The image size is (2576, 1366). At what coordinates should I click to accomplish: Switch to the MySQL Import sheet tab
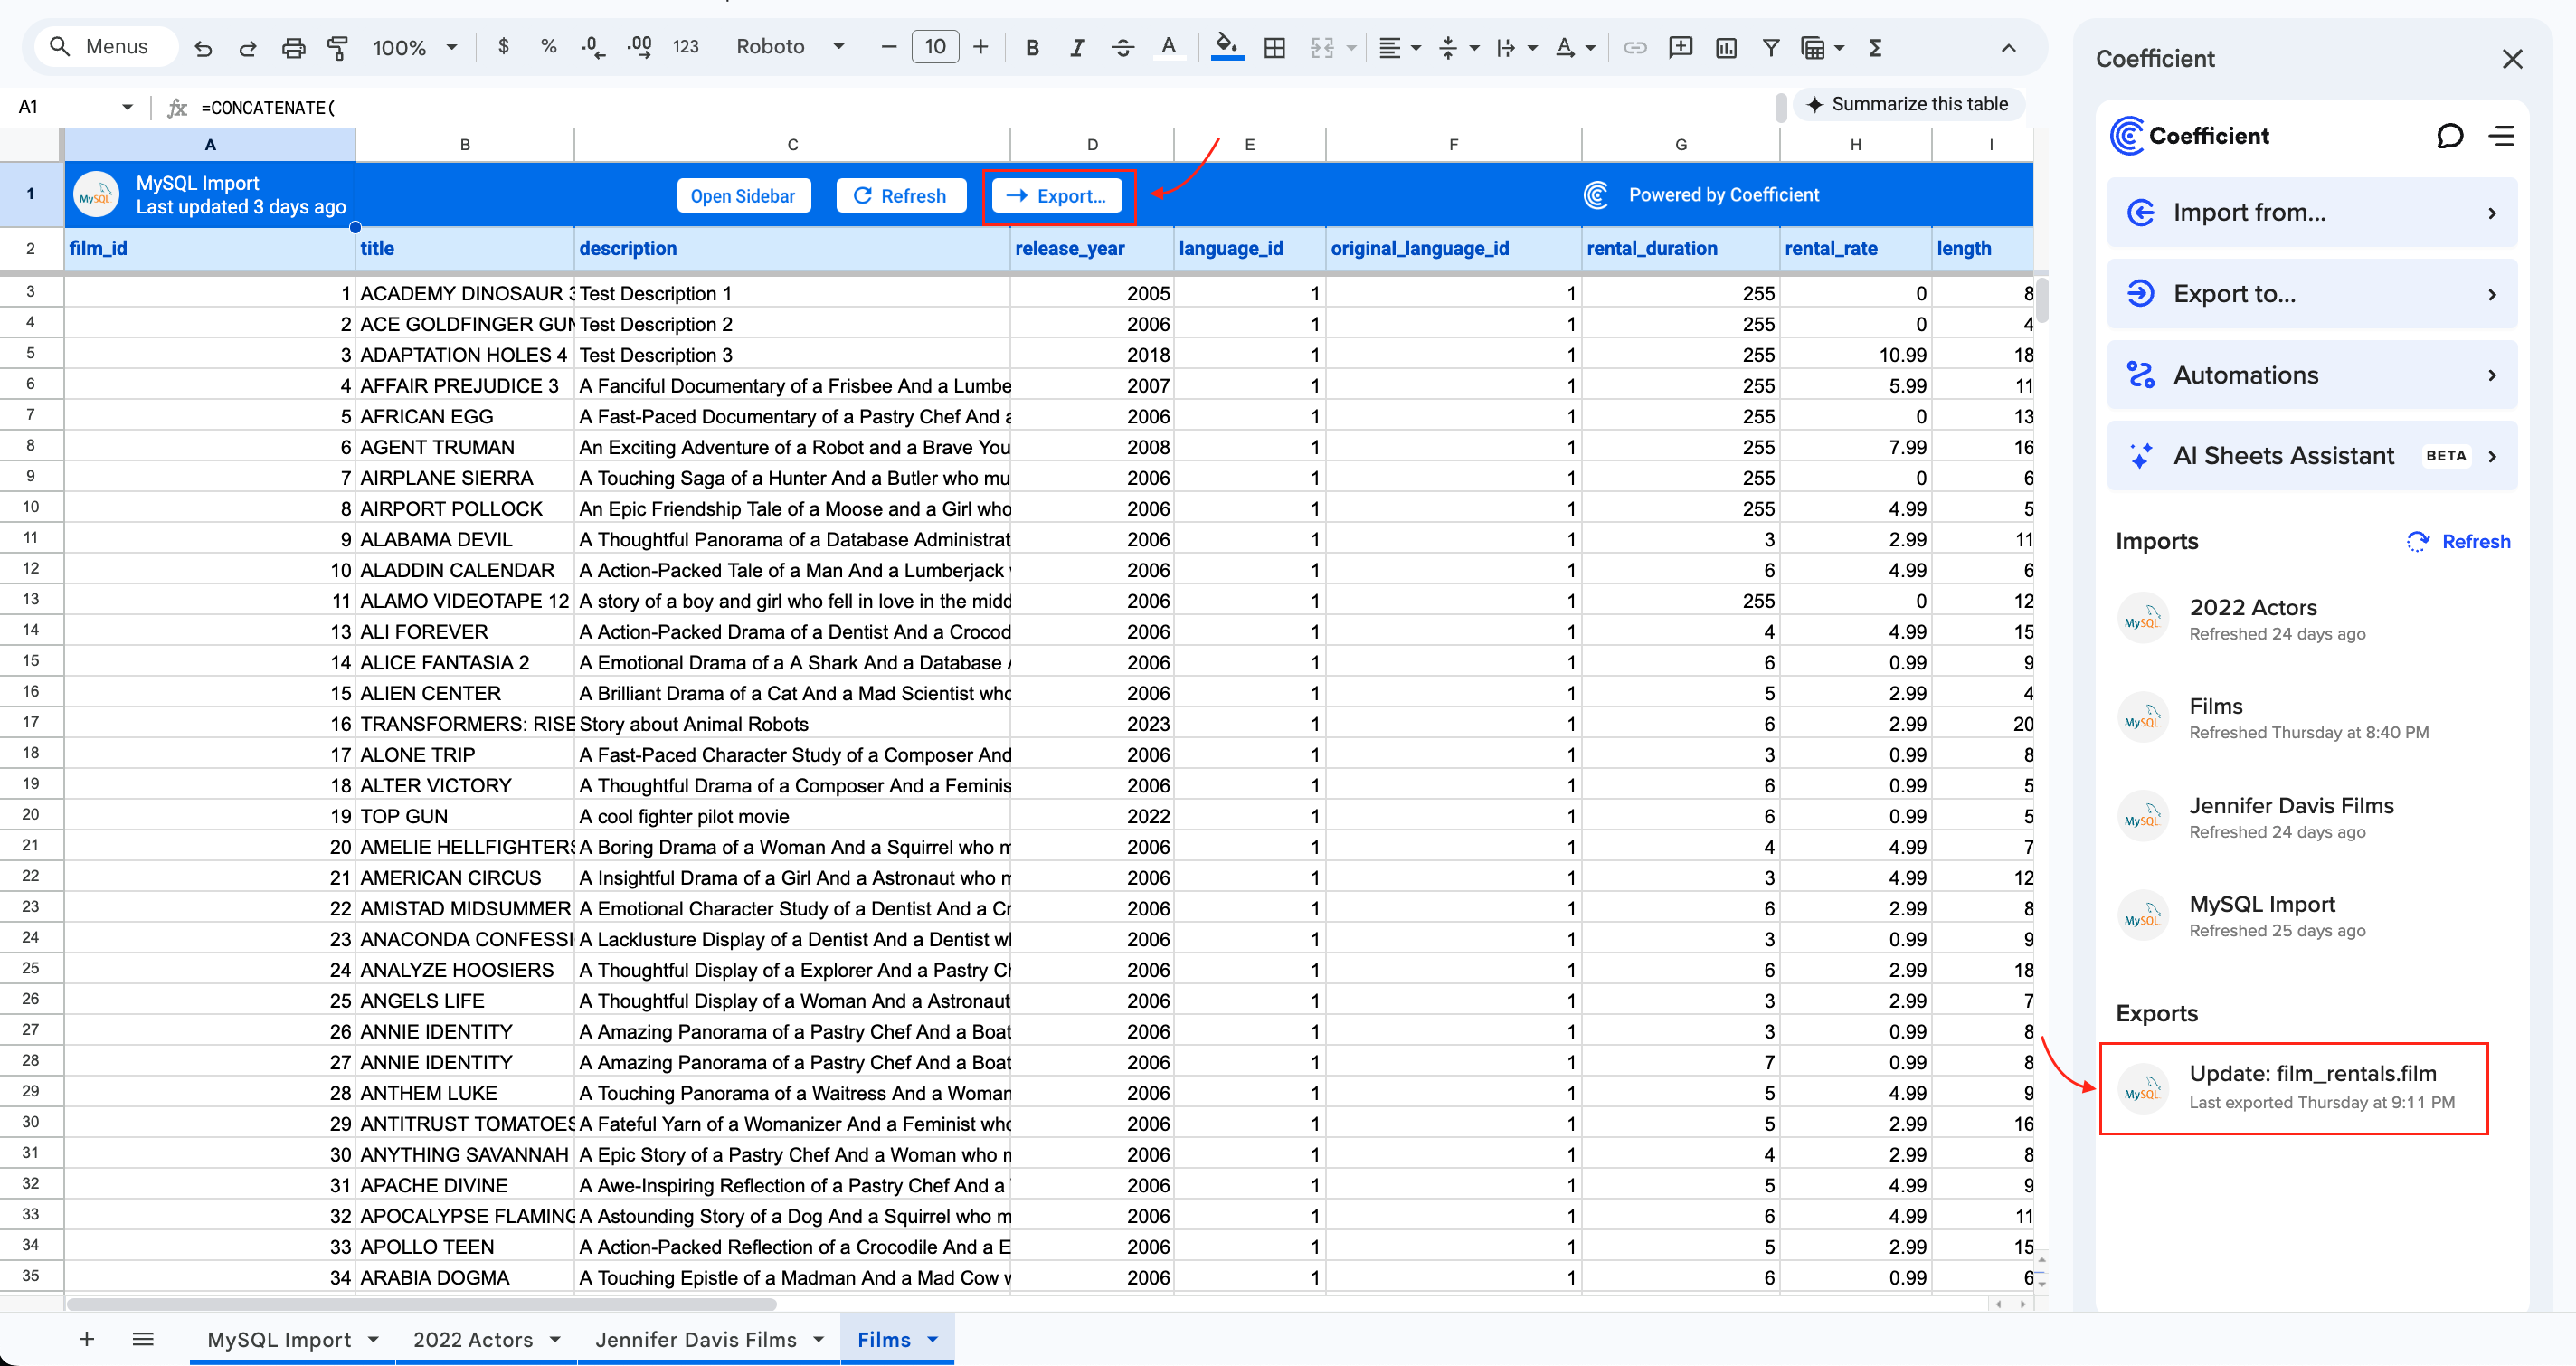coord(279,1339)
